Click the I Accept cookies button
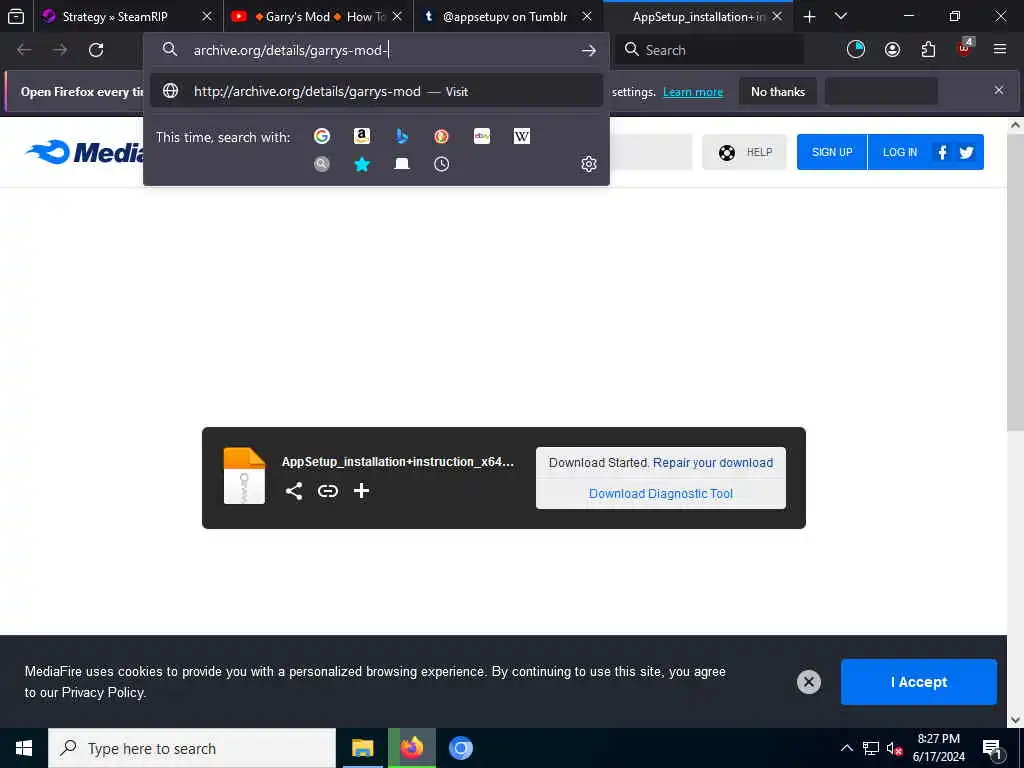This screenshot has height=768, width=1024. pos(919,682)
